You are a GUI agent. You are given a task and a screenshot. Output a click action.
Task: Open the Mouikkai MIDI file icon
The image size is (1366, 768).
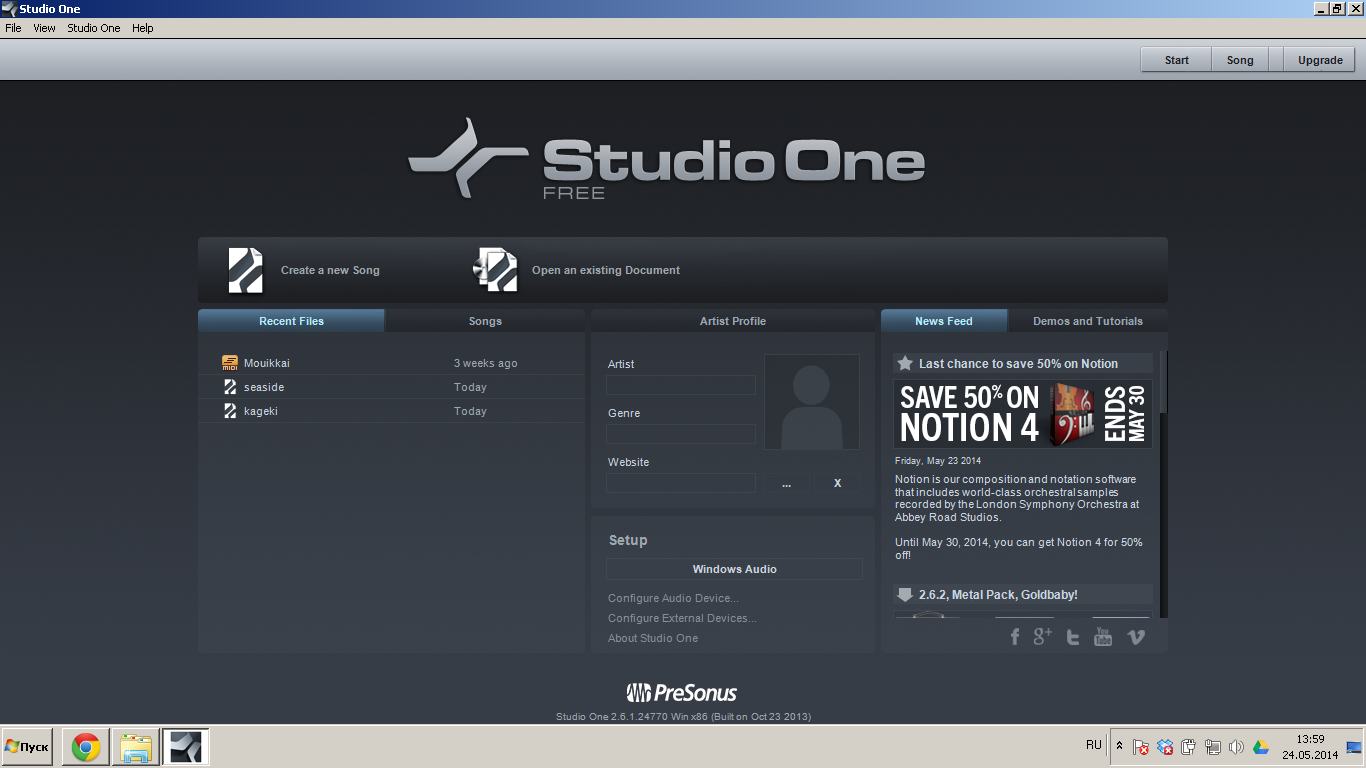coord(230,363)
